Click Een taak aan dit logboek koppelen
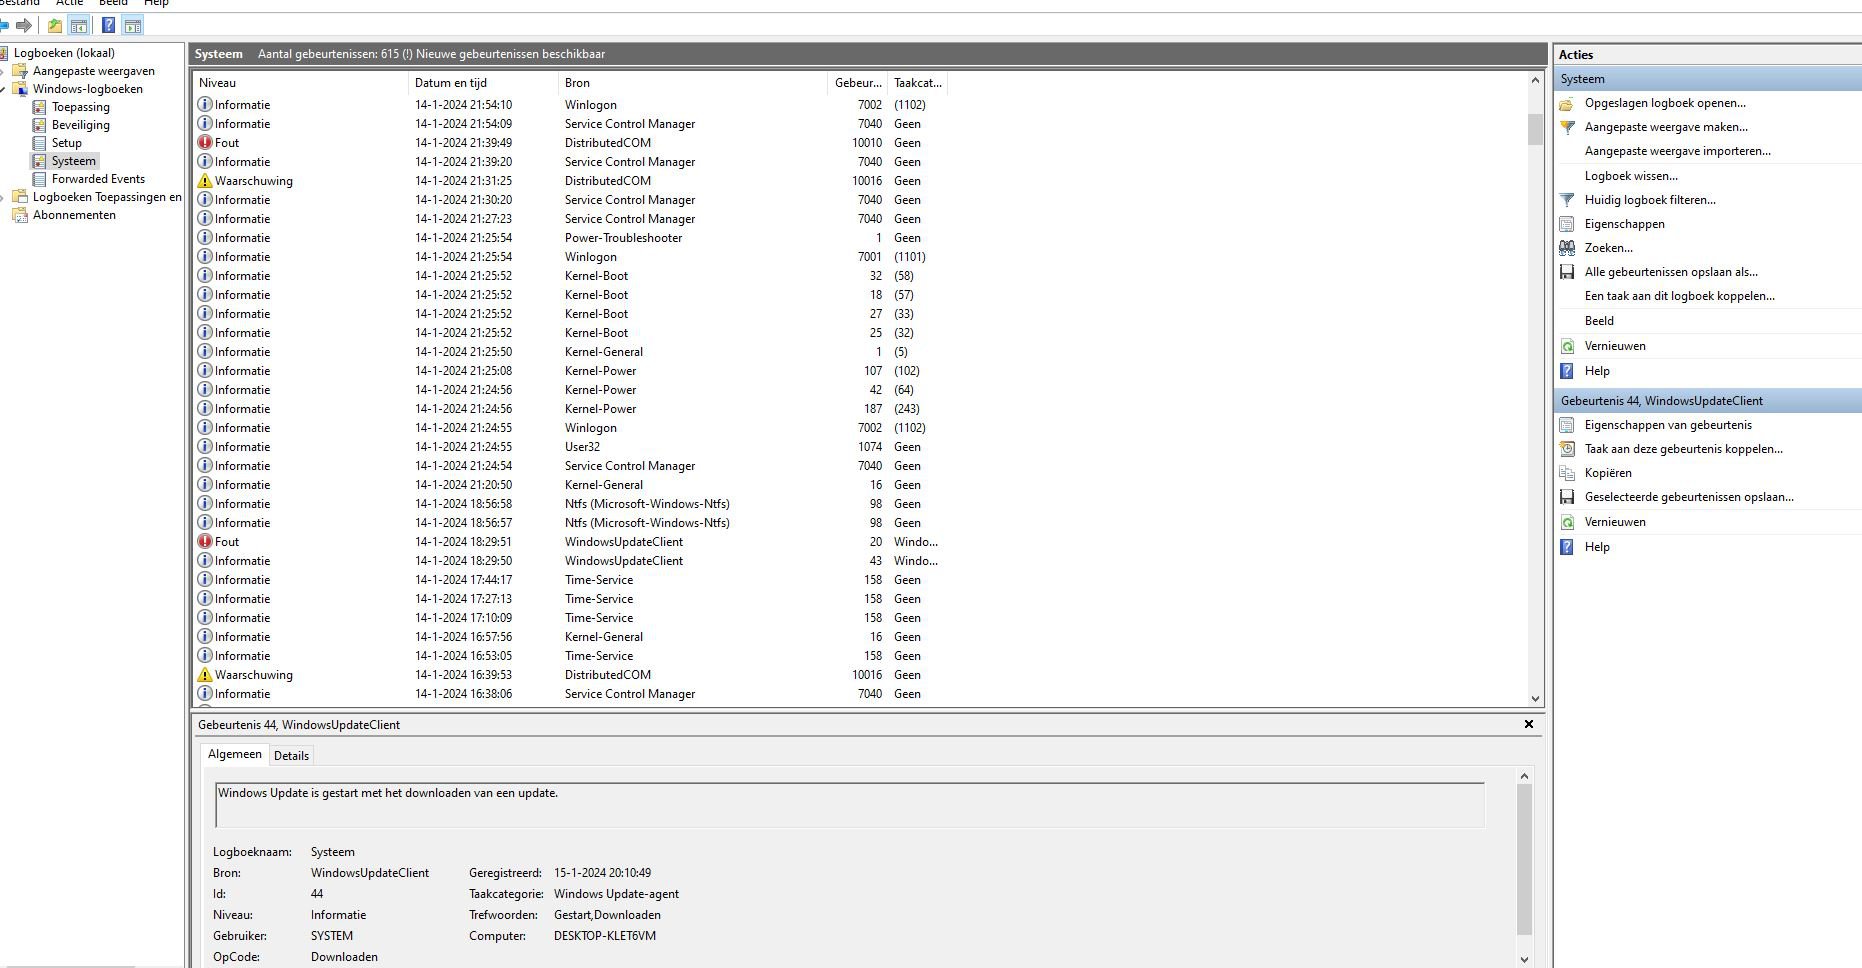This screenshot has width=1862, height=968. tap(1679, 296)
